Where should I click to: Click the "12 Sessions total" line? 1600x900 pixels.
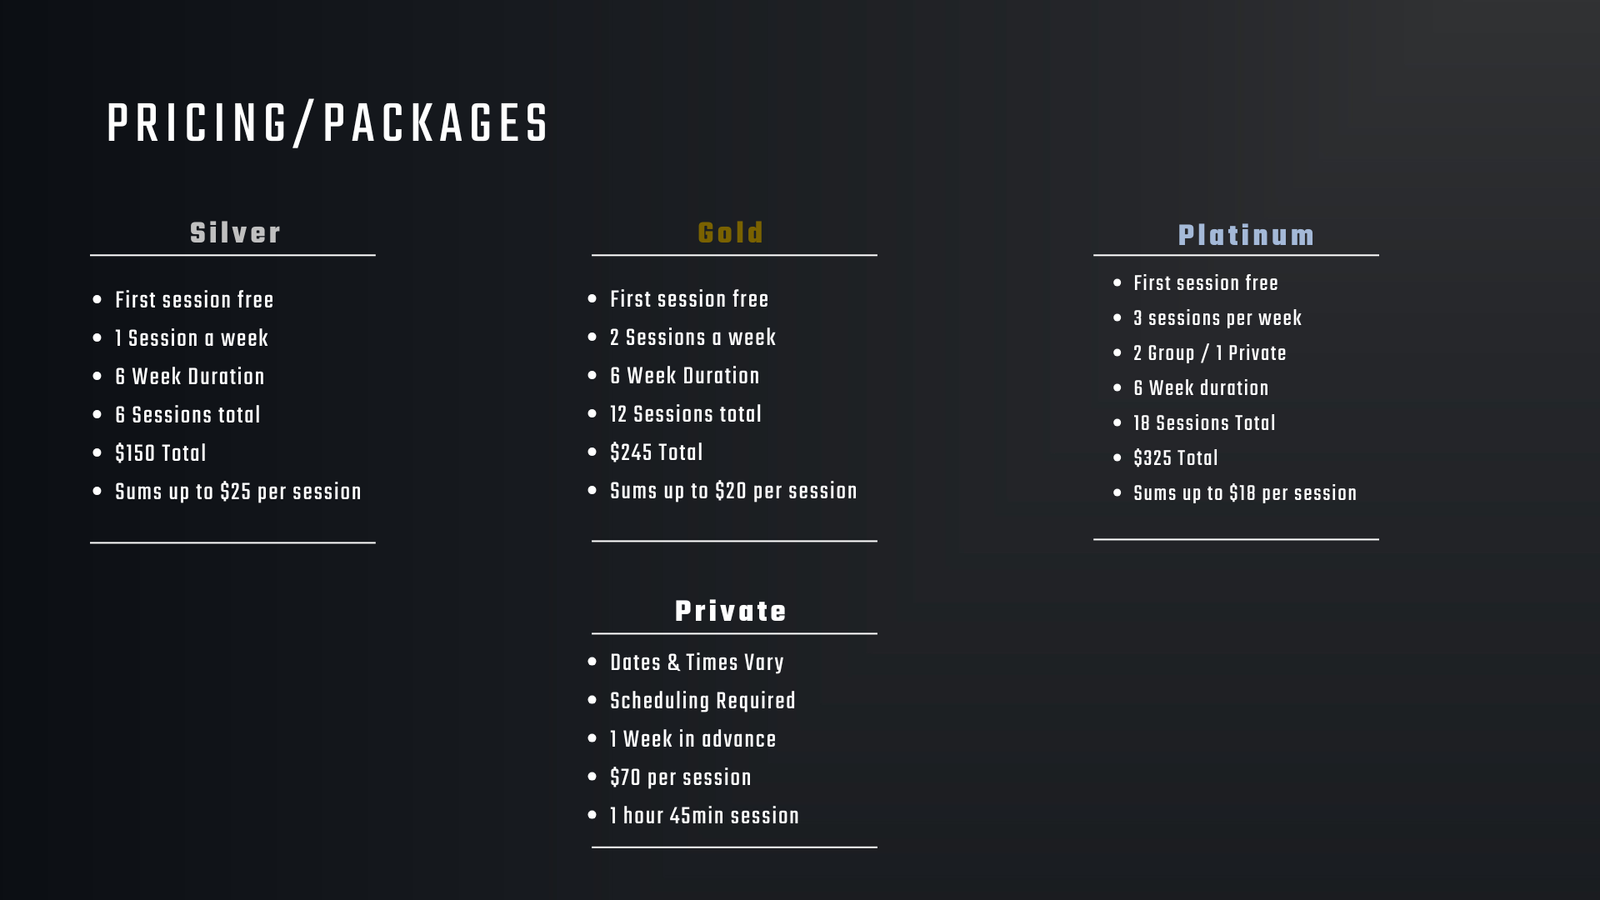click(685, 414)
